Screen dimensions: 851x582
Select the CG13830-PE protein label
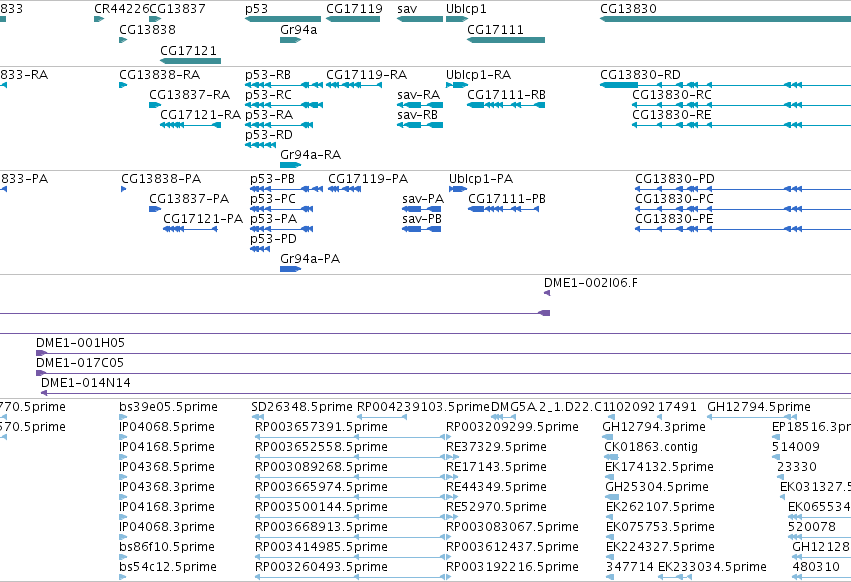[x=674, y=219]
